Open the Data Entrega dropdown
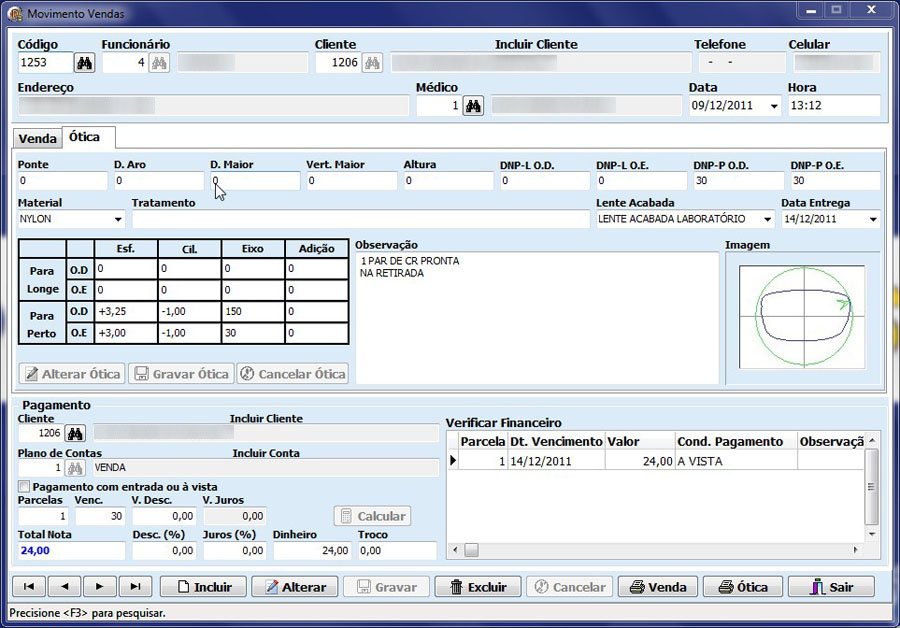The width and height of the screenshot is (900, 628). pyautogui.click(x=873, y=219)
